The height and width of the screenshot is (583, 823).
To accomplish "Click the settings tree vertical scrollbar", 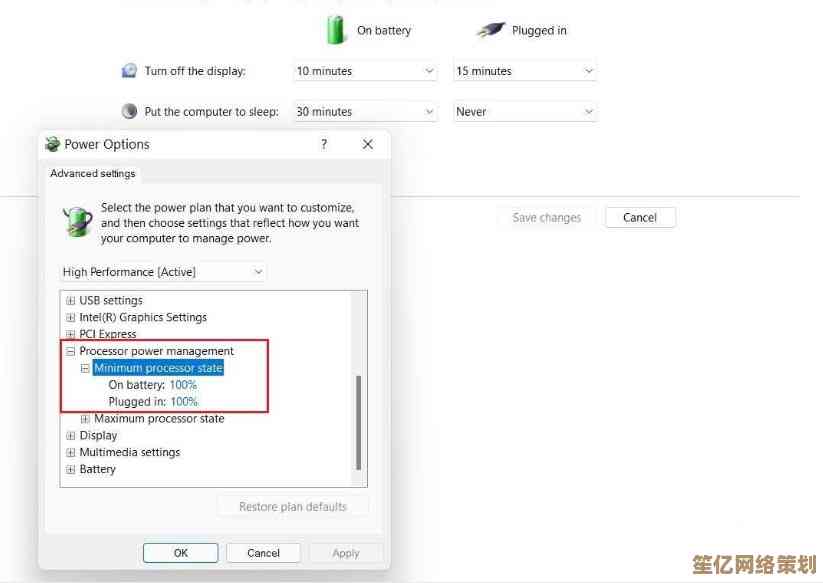I will (x=358, y=420).
